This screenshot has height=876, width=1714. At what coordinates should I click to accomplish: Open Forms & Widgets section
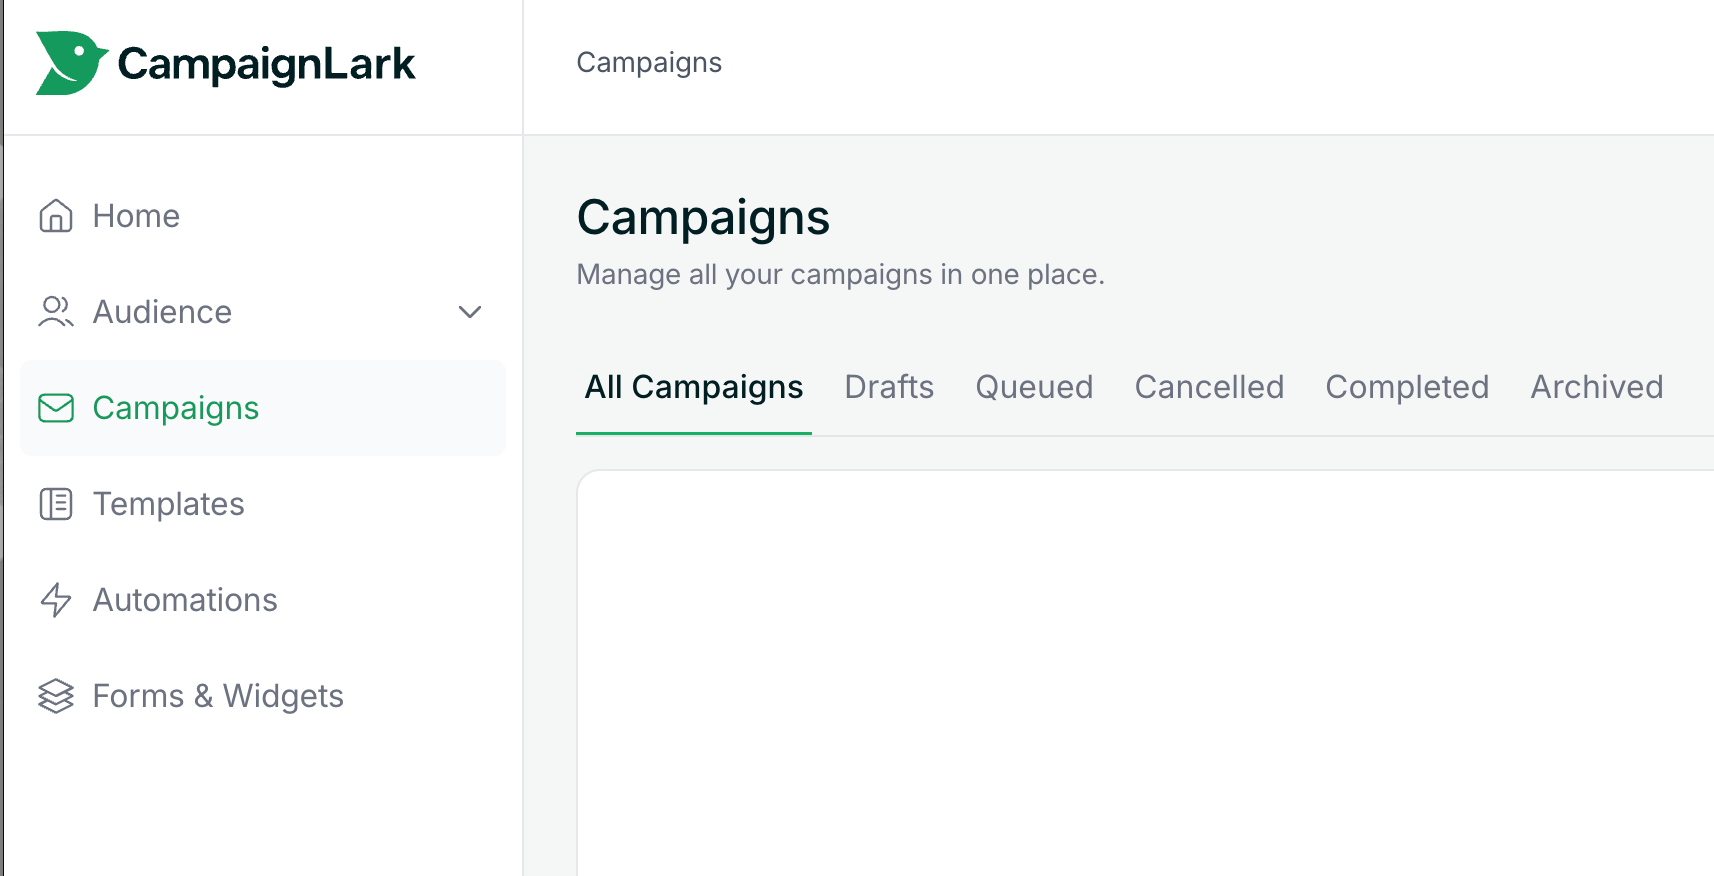(218, 696)
